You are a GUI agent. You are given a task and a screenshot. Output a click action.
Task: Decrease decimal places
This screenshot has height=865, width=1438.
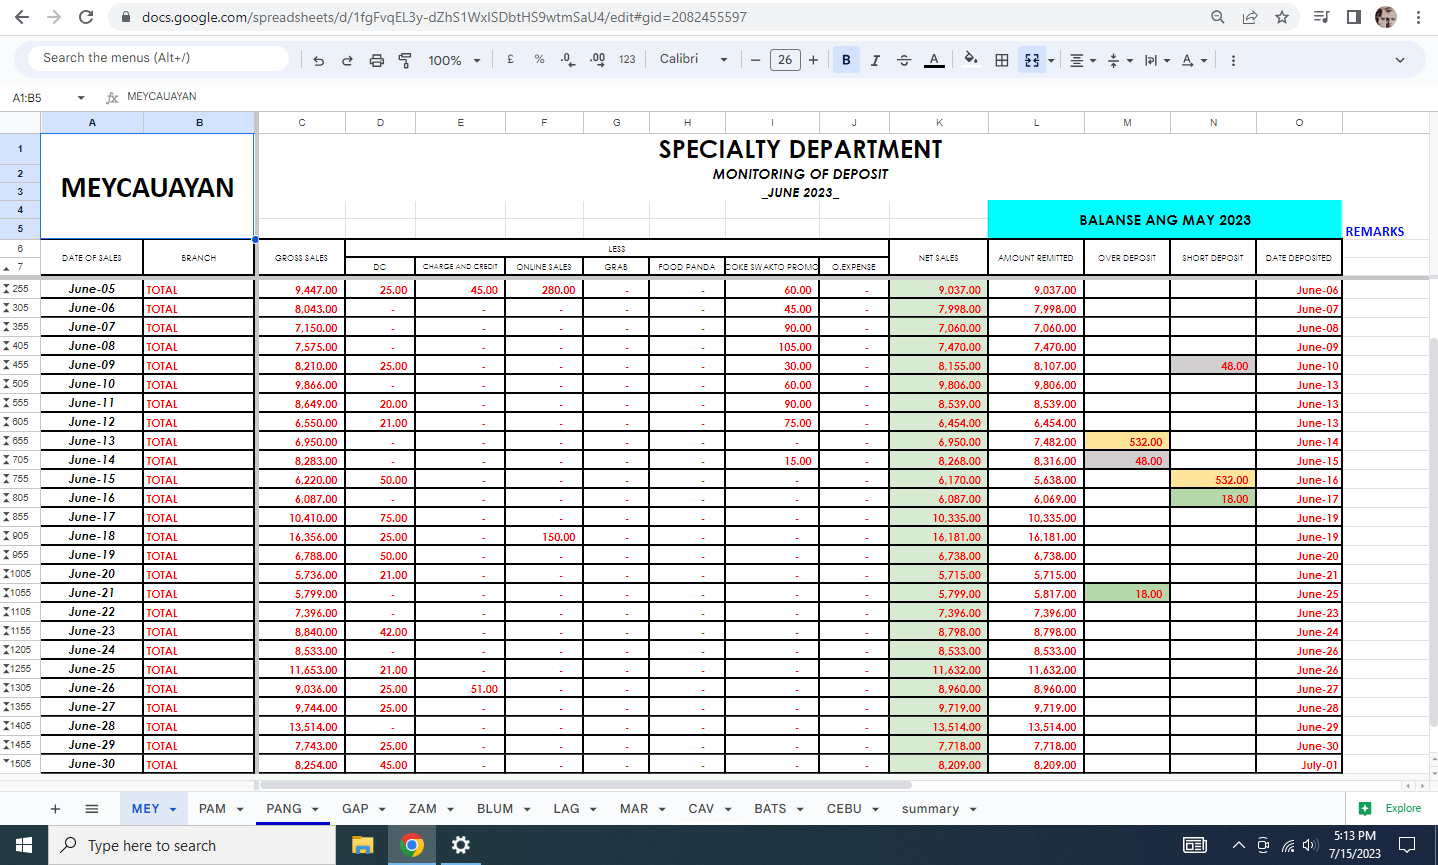pyautogui.click(x=568, y=60)
